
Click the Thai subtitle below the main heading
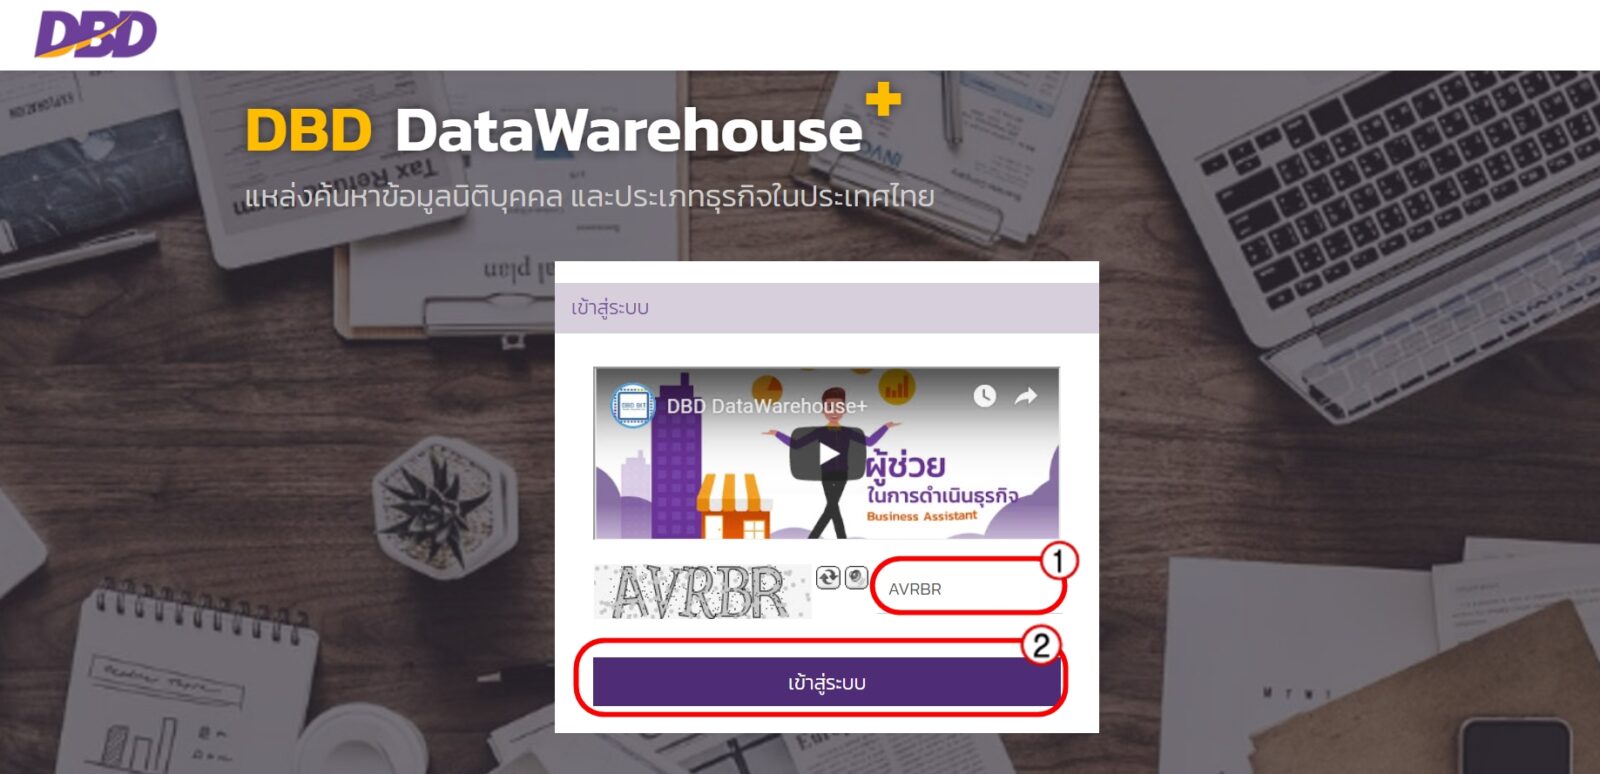[590, 196]
